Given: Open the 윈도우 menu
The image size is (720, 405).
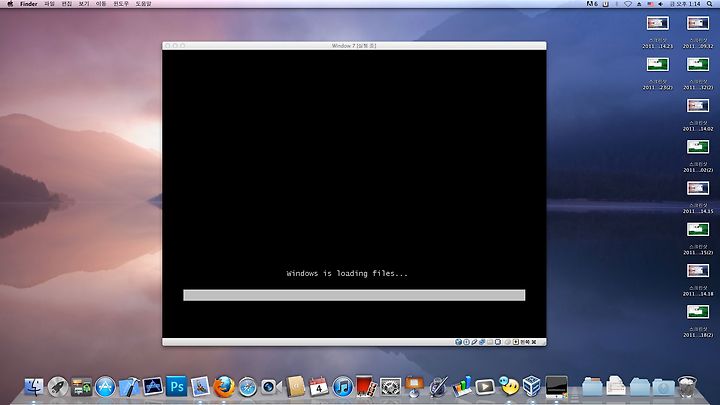Looking at the screenshot, I should (121, 4).
